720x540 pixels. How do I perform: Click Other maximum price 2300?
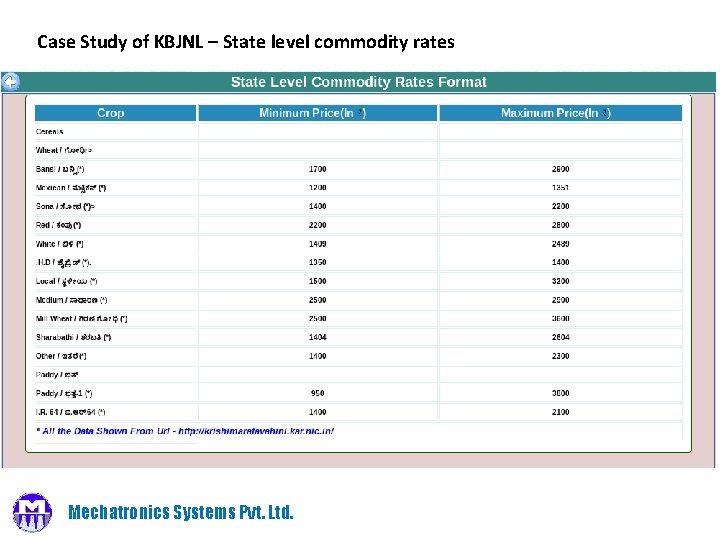coord(561,356)
